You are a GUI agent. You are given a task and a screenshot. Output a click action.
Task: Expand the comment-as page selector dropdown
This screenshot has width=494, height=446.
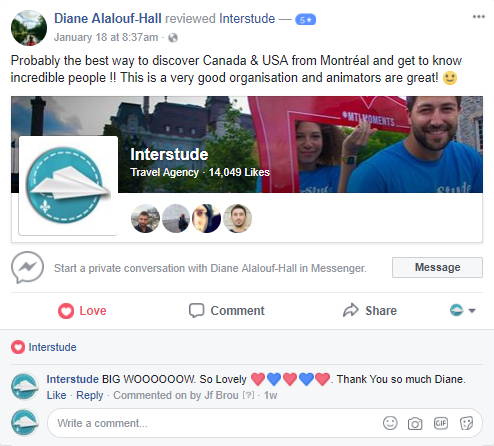[x=463, y=310]
